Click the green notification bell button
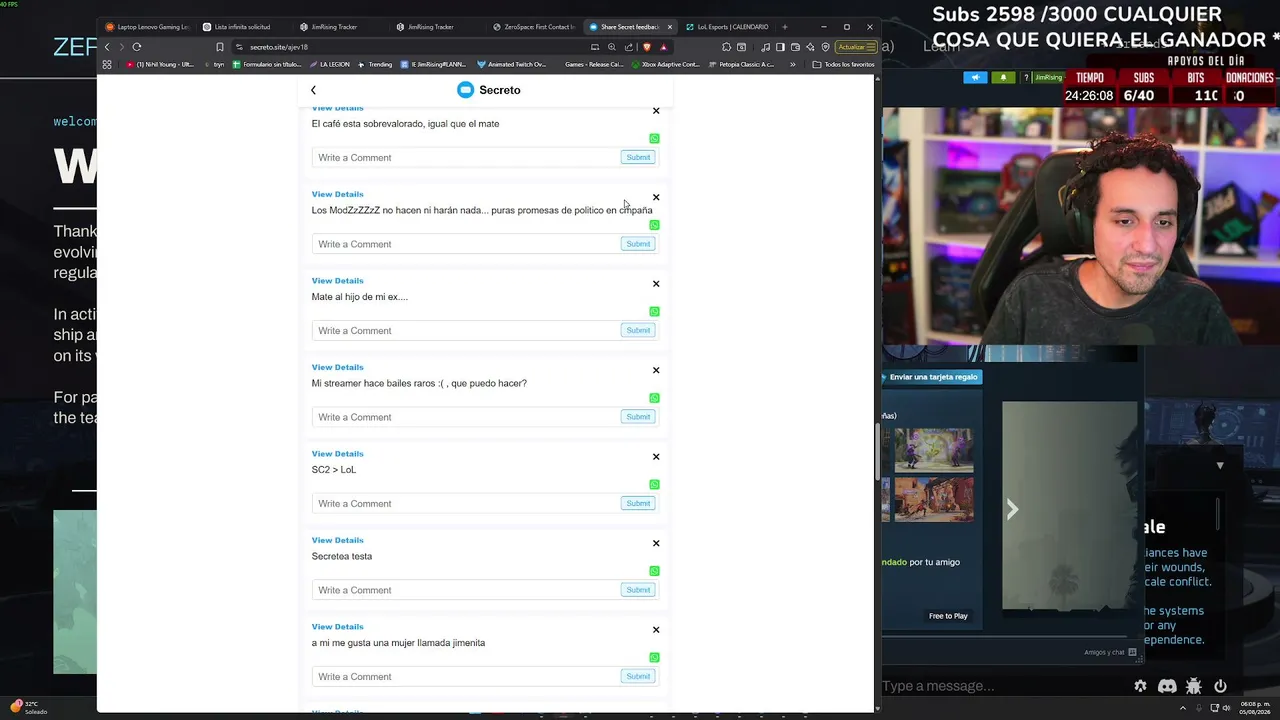 (x=1004, y=78)
